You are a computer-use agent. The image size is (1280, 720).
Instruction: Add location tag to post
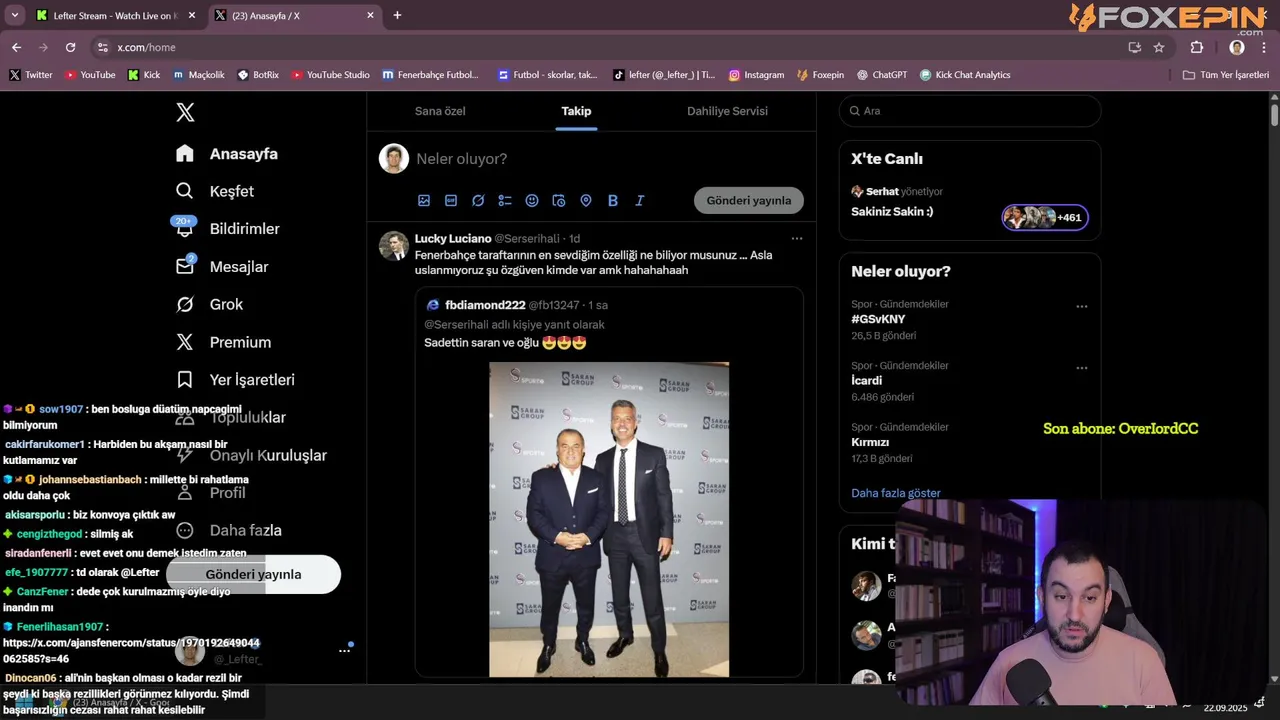click(x=586, y=200)
